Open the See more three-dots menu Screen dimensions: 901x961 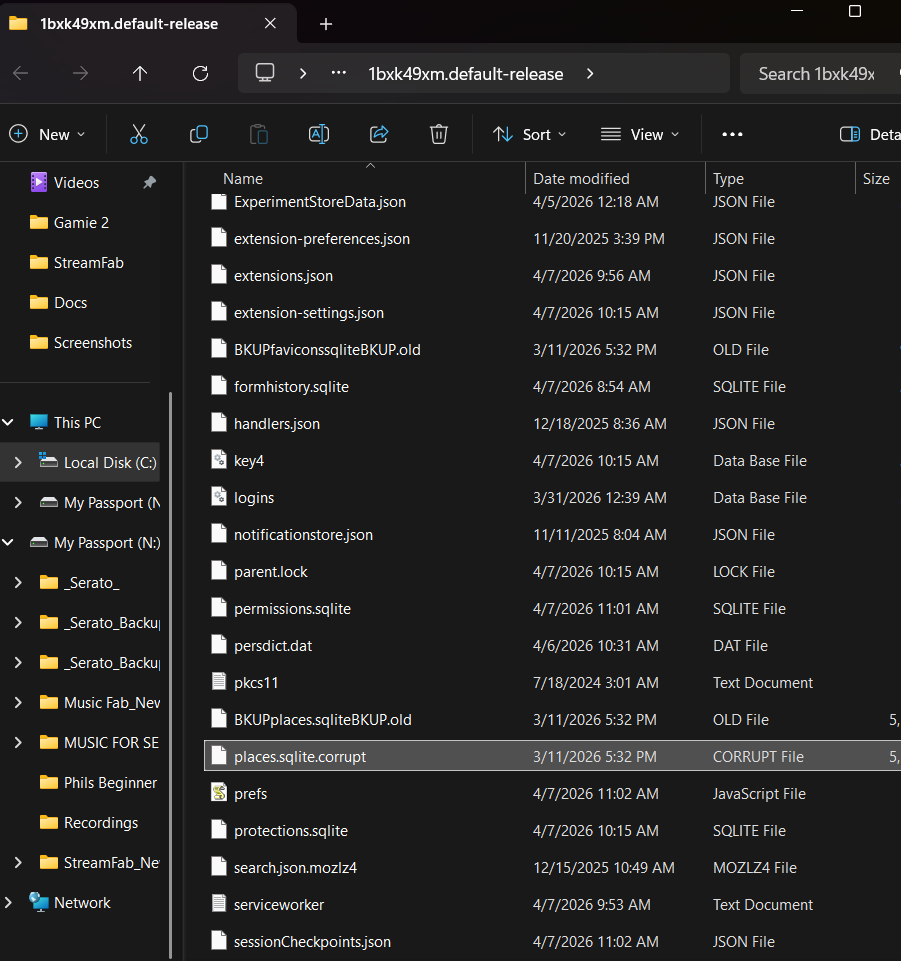tap(732, 134)
